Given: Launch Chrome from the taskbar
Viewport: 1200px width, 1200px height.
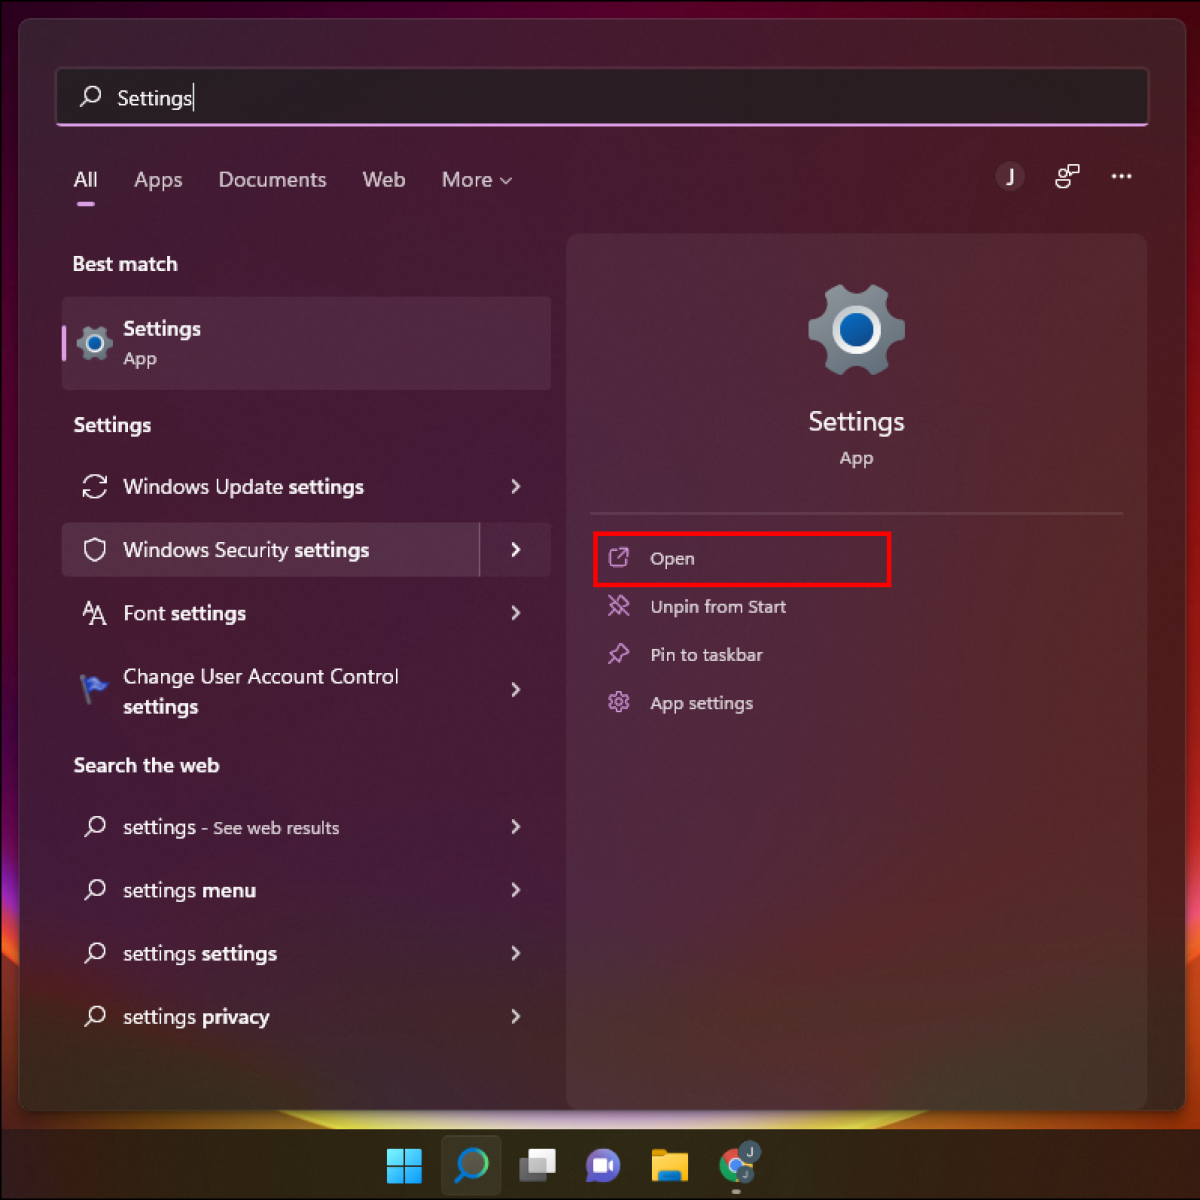Looking at the screenshot, I should (x=736, y=1165).
